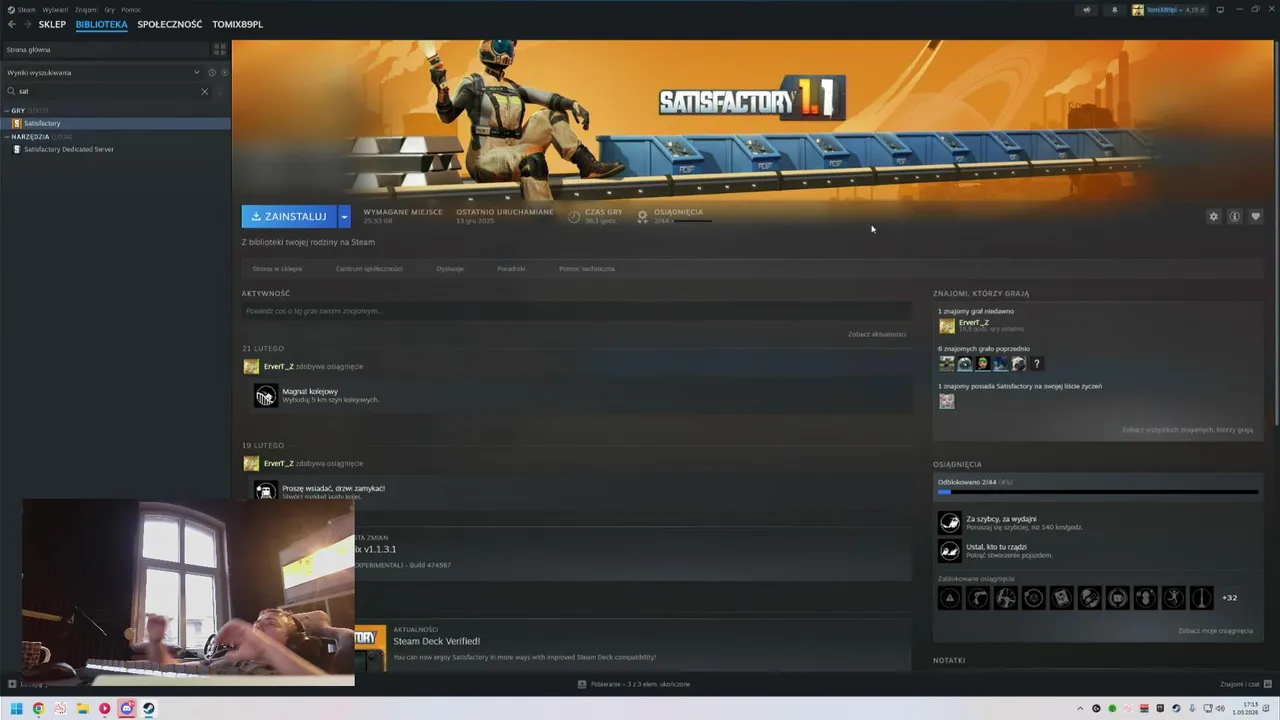This screenshot has height=720, width=1280.
Task: Launch Chrome from the taskbar
Action: pos(38,709)
